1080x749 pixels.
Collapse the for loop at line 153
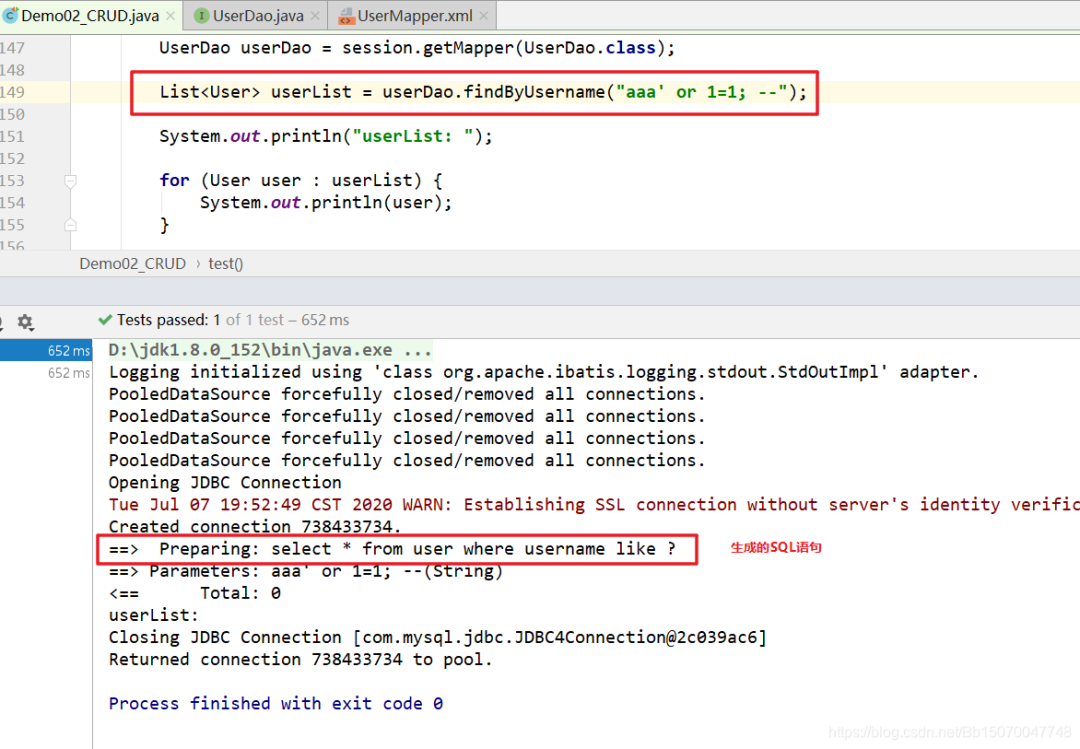(70, 181)
